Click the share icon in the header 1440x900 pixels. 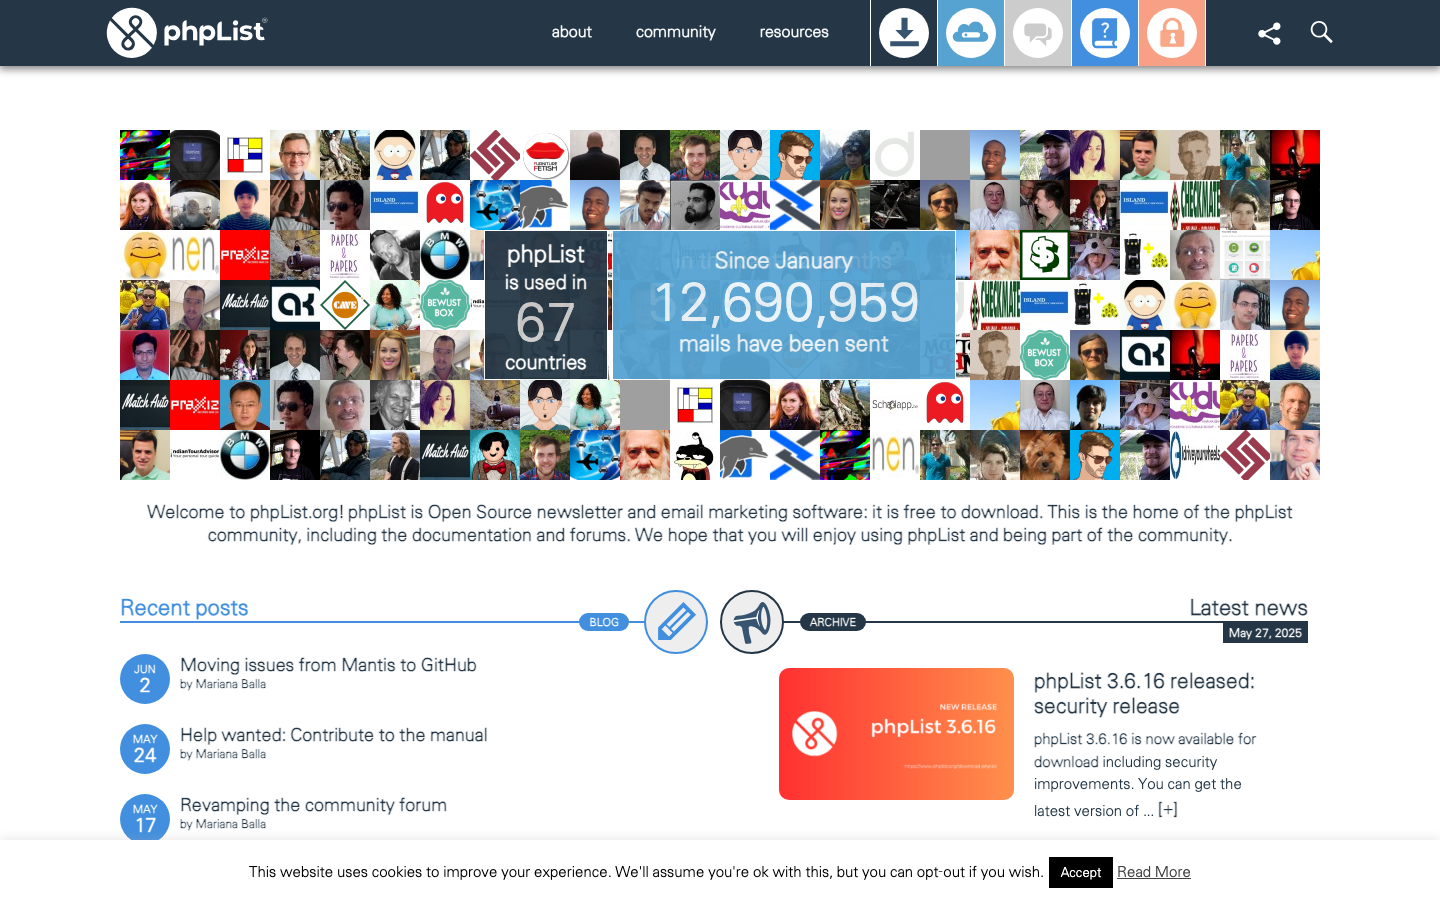point(1269,33)
